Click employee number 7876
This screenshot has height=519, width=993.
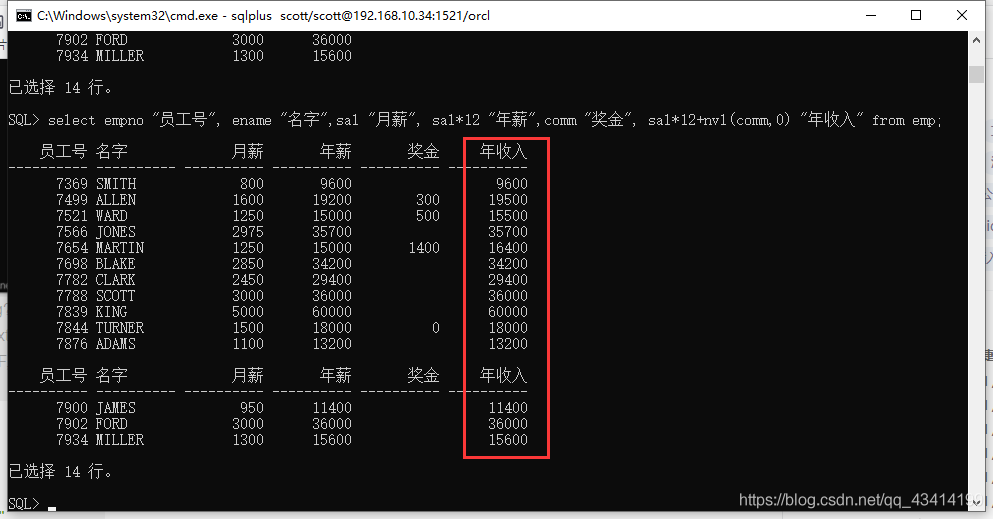tap(72, 344)
